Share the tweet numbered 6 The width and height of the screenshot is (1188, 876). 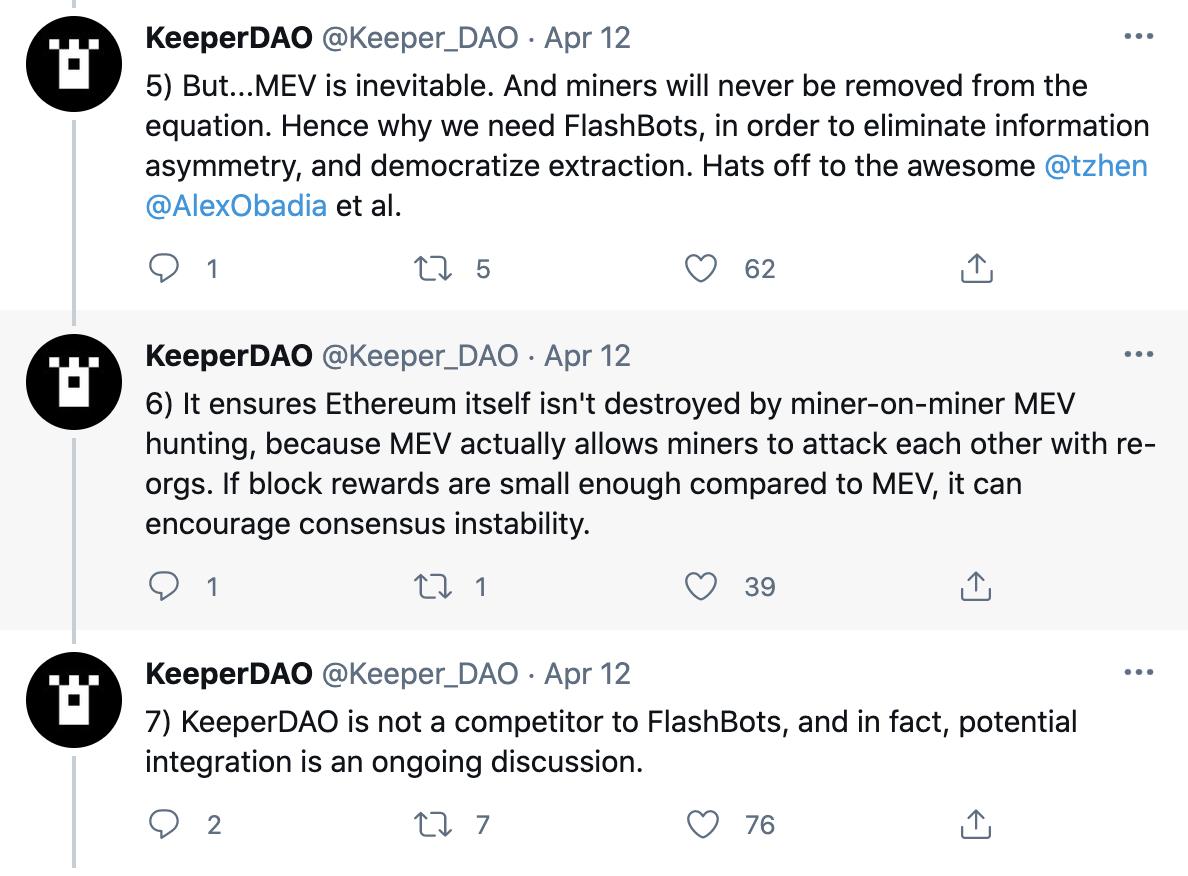click(x=976, y=586)
